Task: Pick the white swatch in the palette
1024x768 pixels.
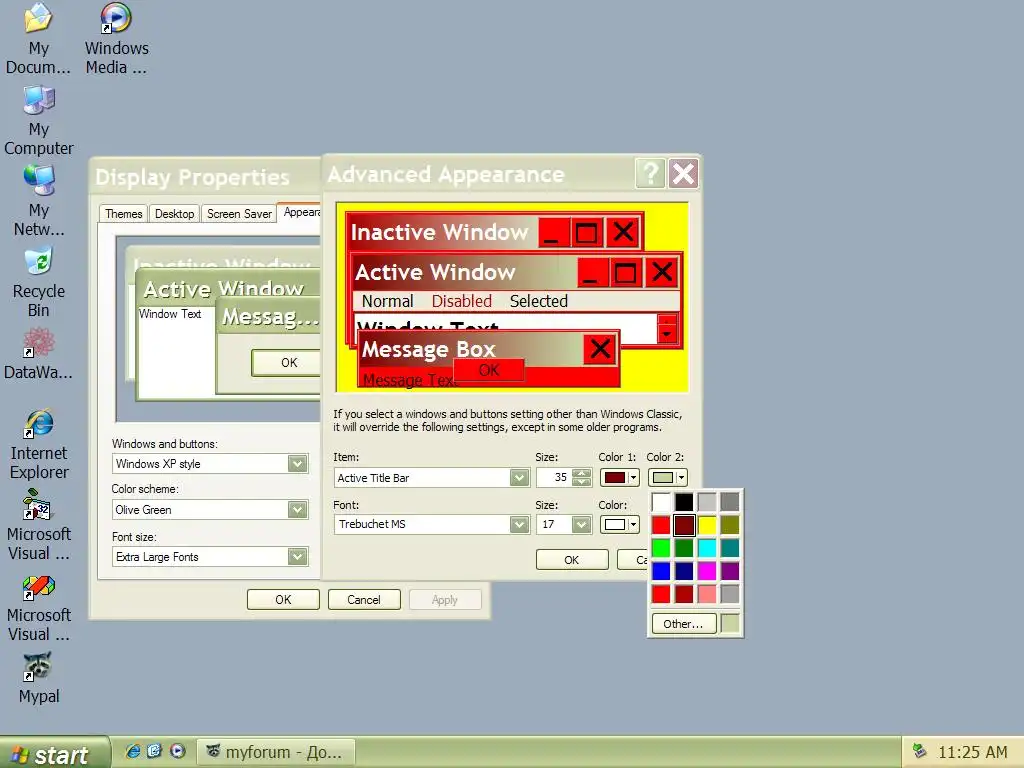Action: (661, 502)
